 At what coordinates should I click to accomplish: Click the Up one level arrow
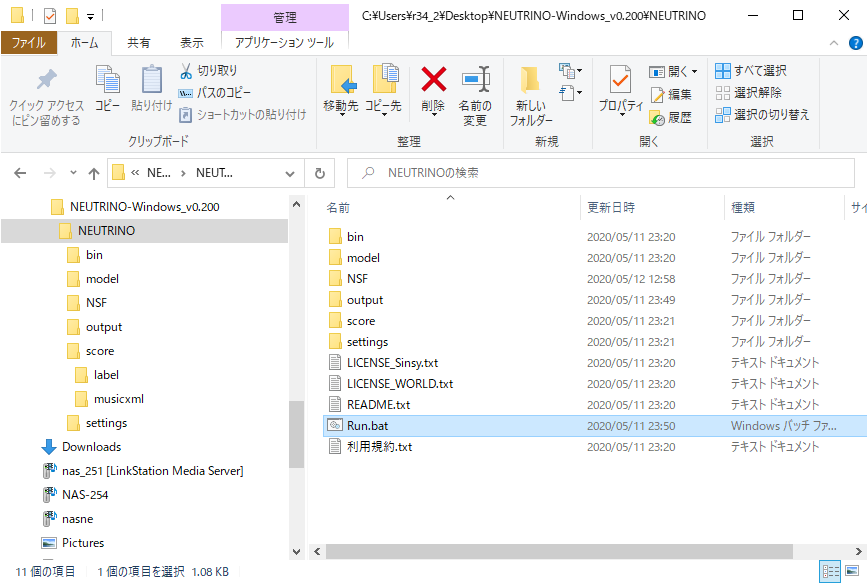coord(94,173)
